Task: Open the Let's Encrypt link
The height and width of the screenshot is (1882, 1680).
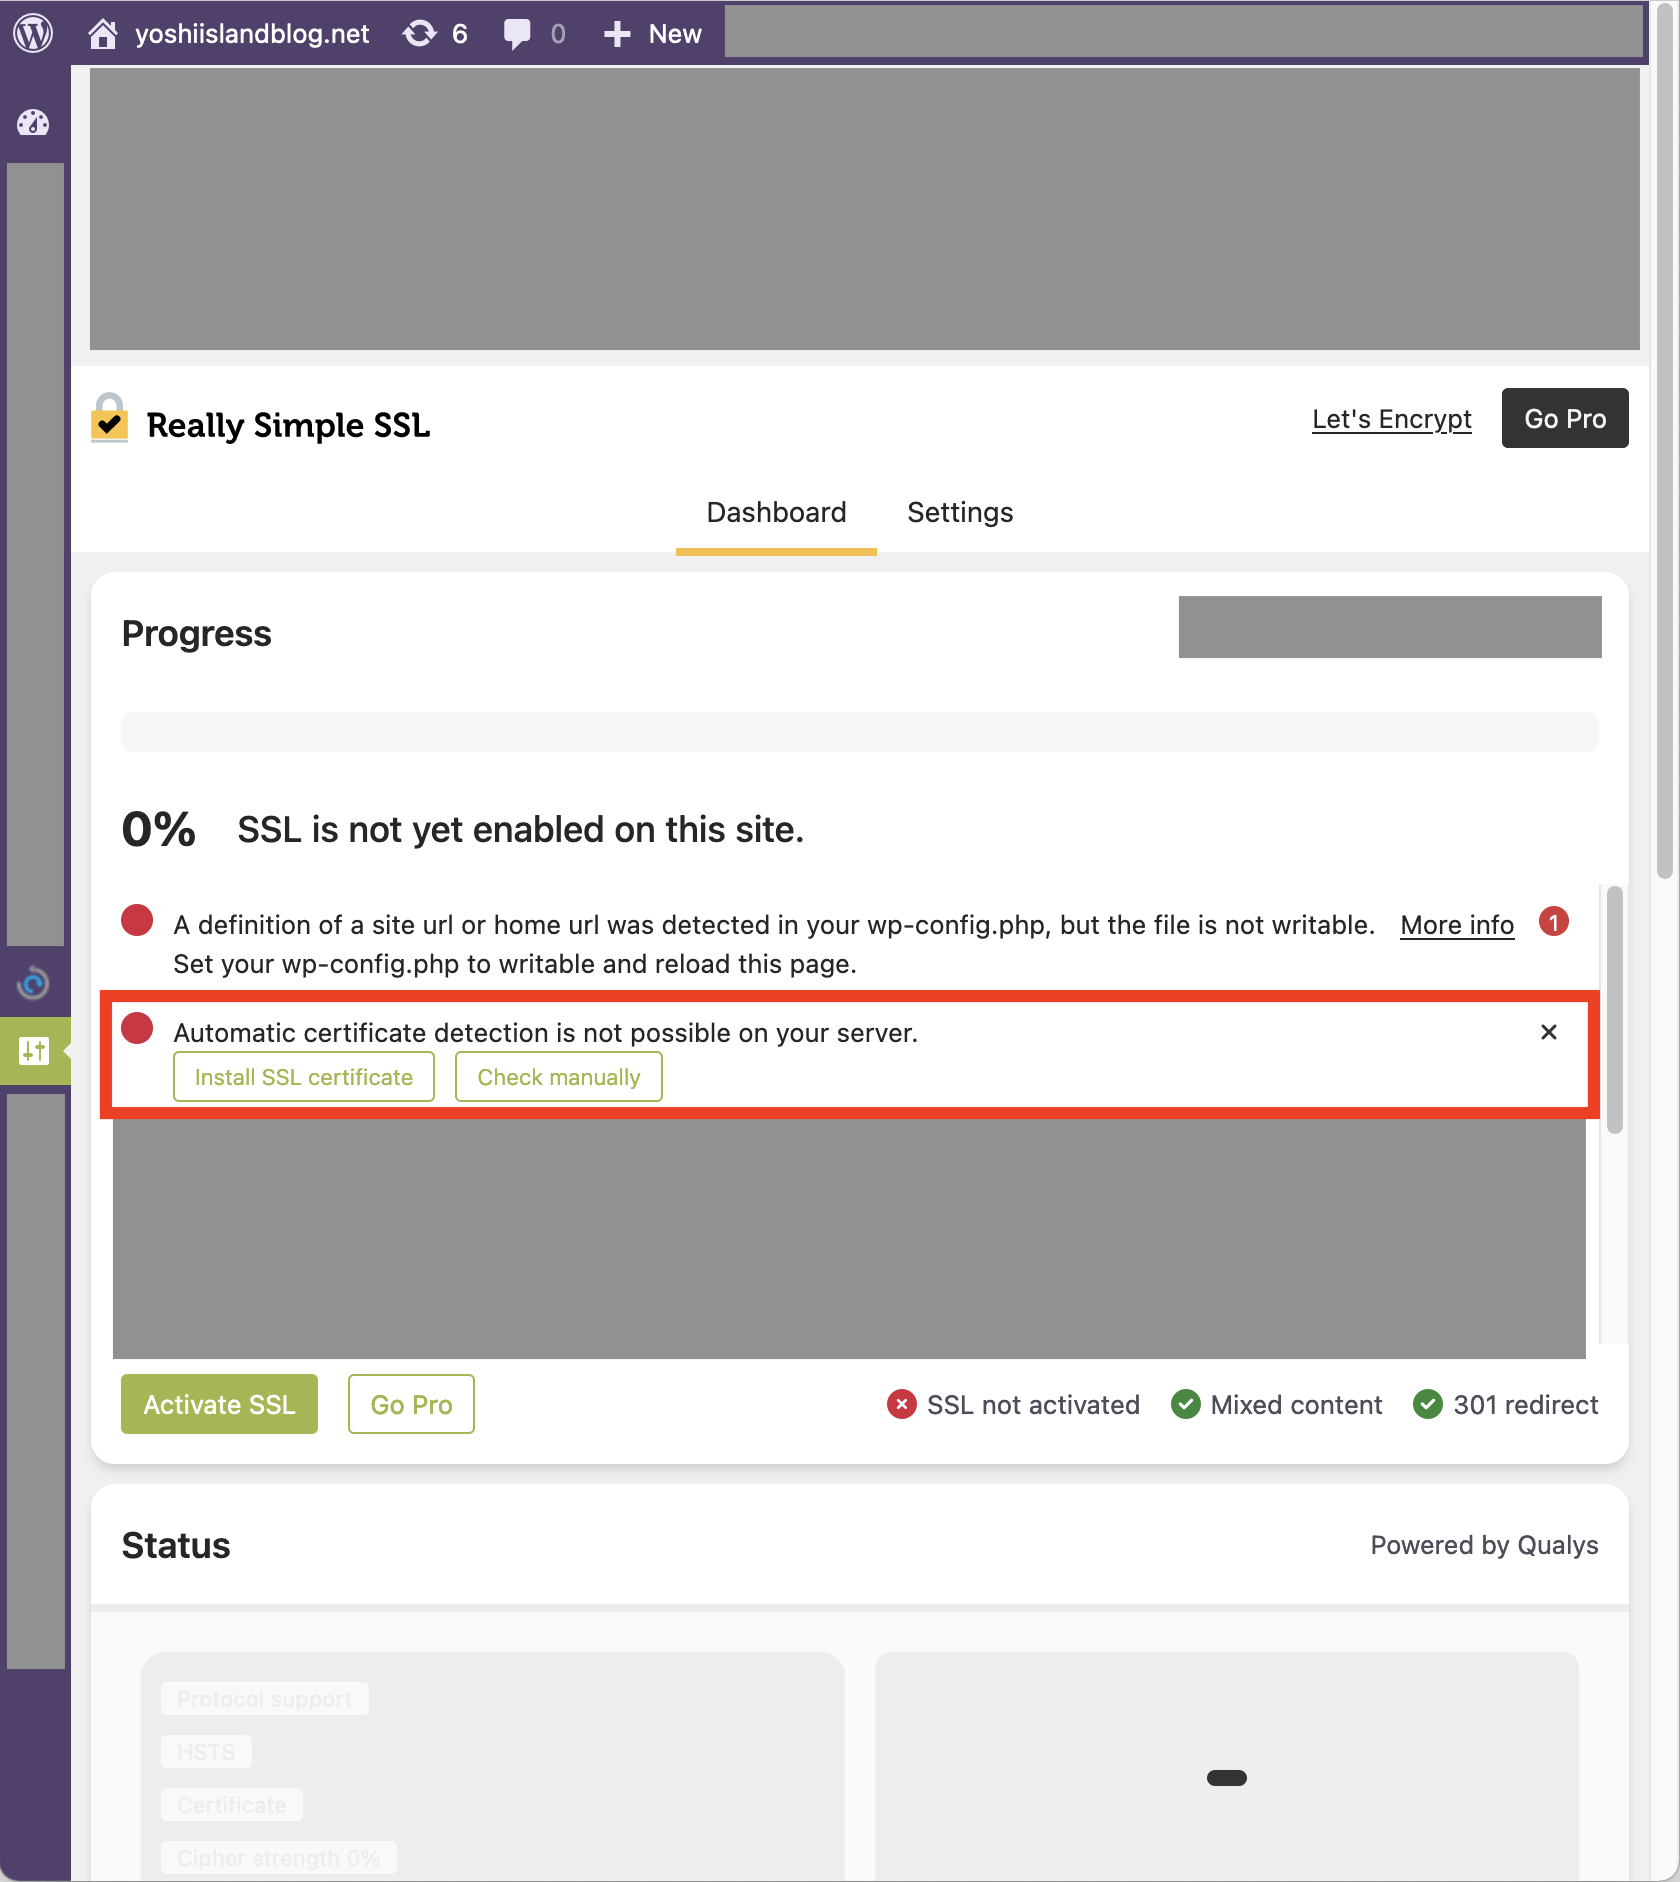Action: click(1391, 419)
